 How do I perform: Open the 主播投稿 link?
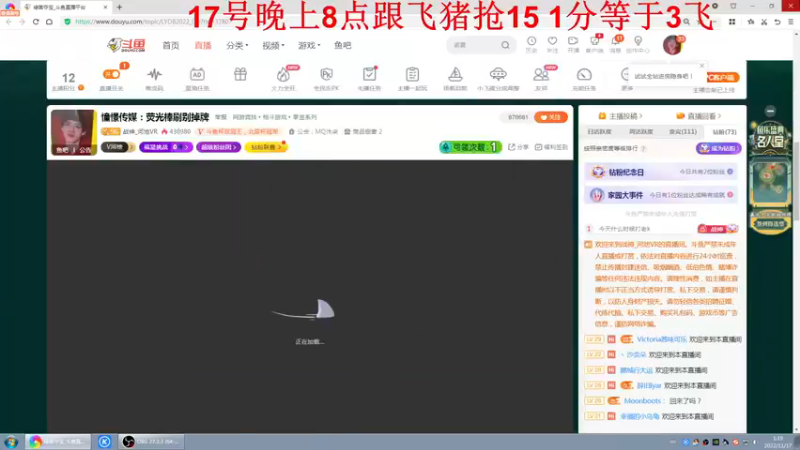point(620,116)
